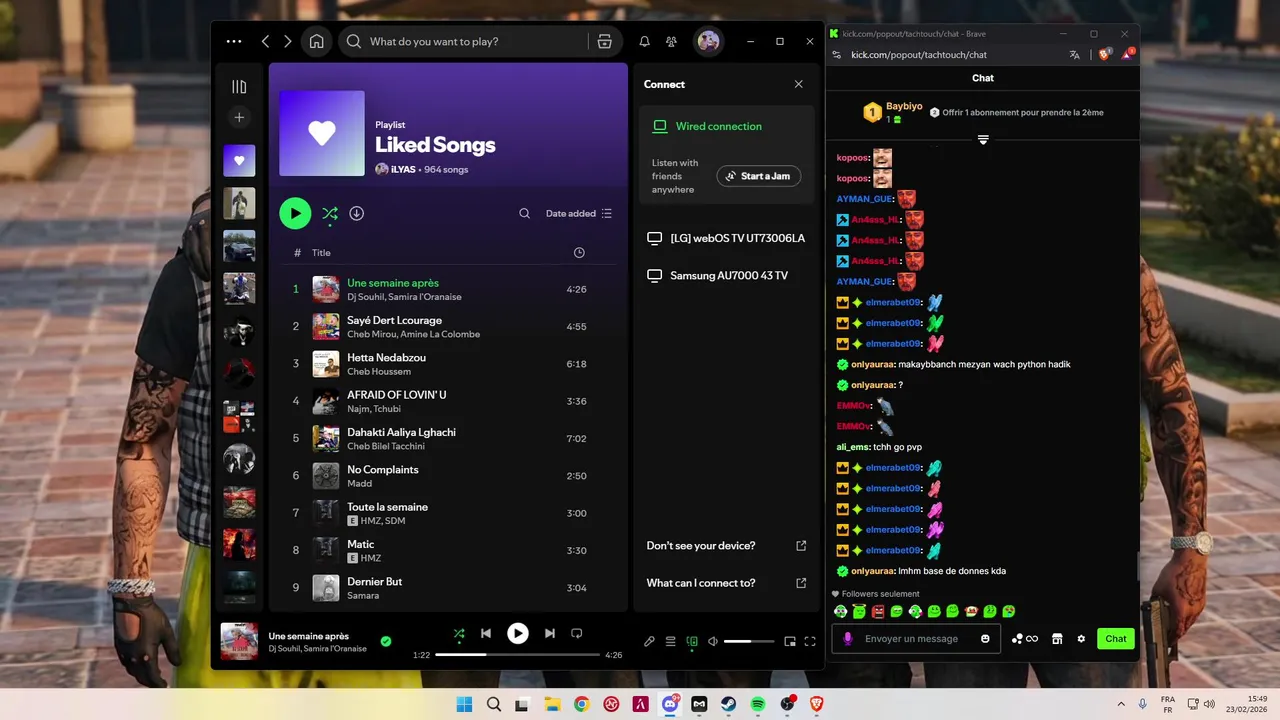Sort by the Title column header

point(321,253)
